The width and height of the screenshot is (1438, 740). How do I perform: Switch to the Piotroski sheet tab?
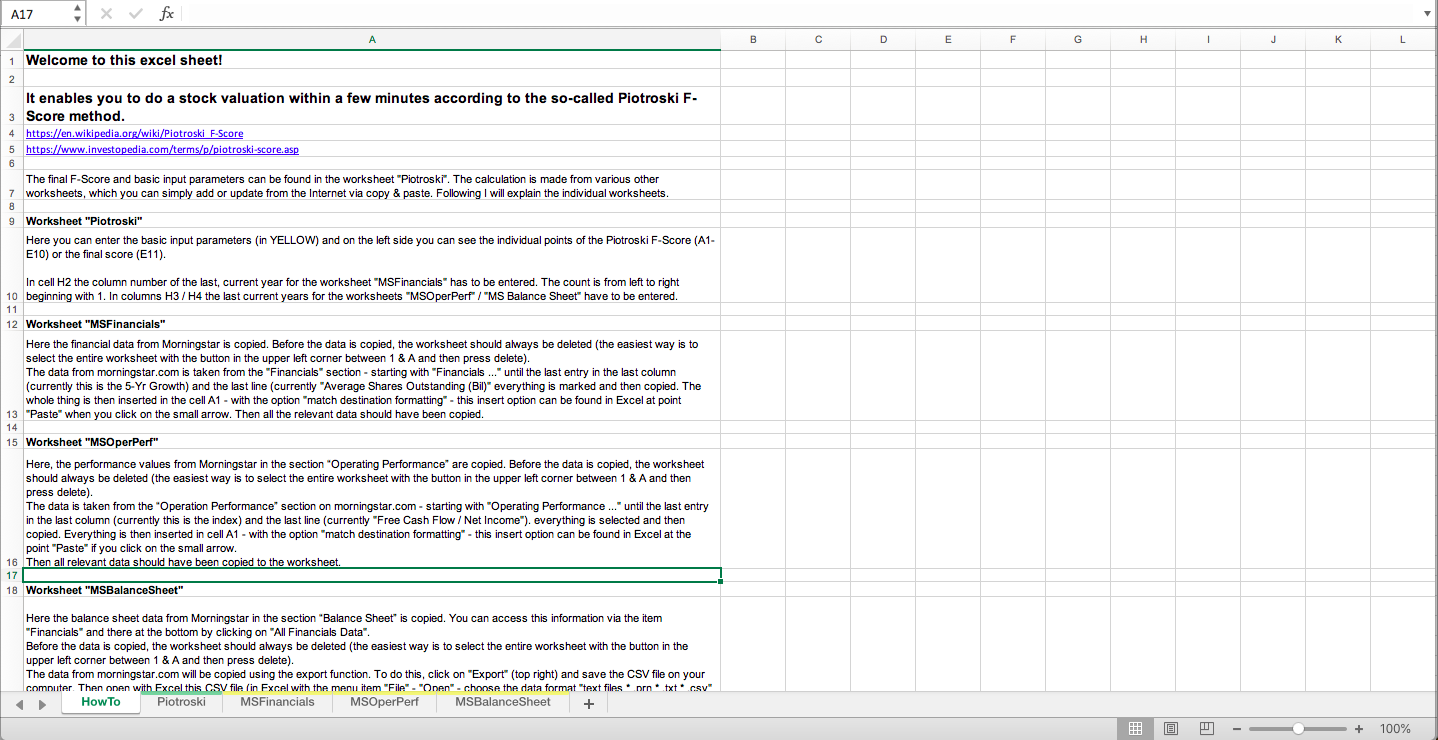tap(181, 702)
